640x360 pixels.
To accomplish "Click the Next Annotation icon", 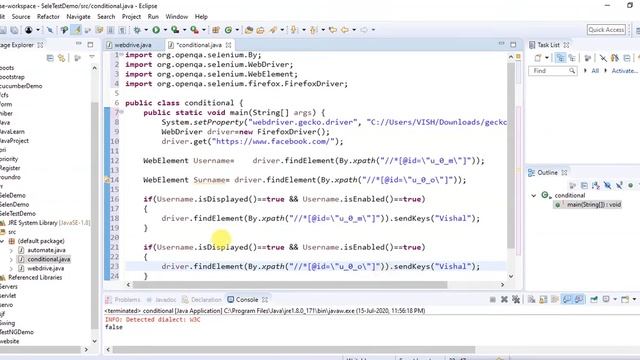I will pyautogui.click(x=294, y=30).
